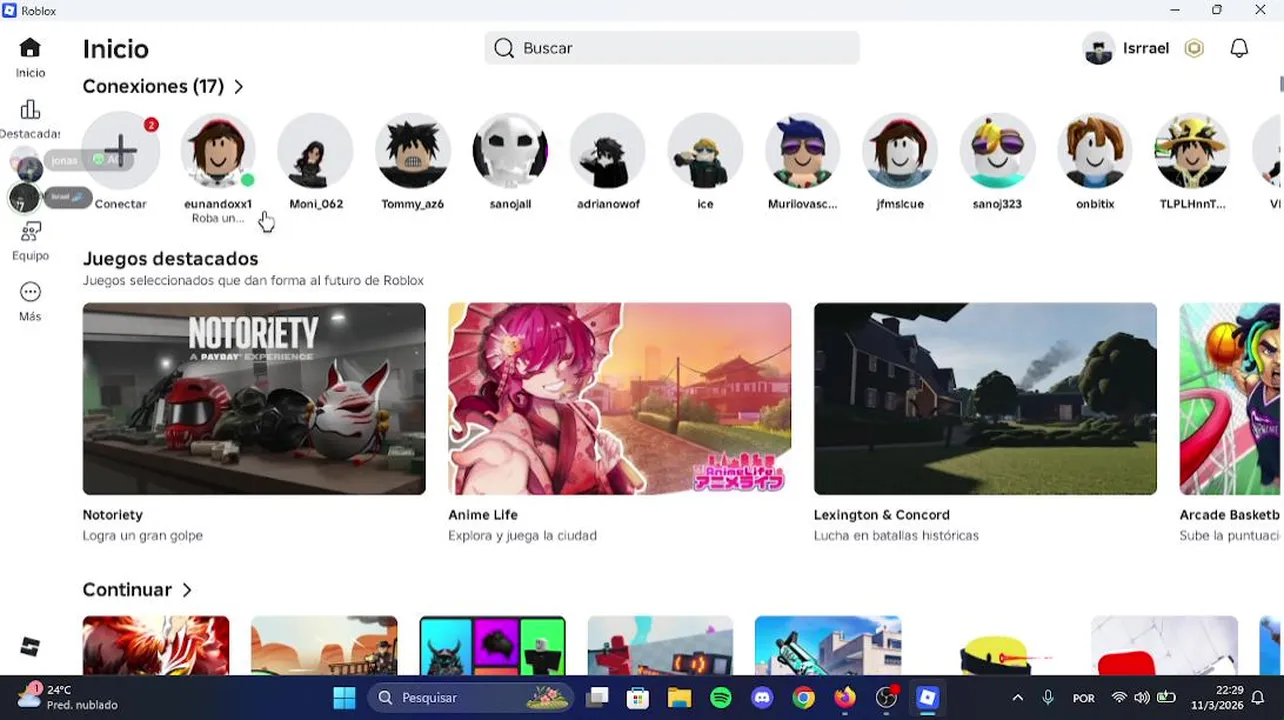Open the Equipo sidebar icon

point(30,232)
